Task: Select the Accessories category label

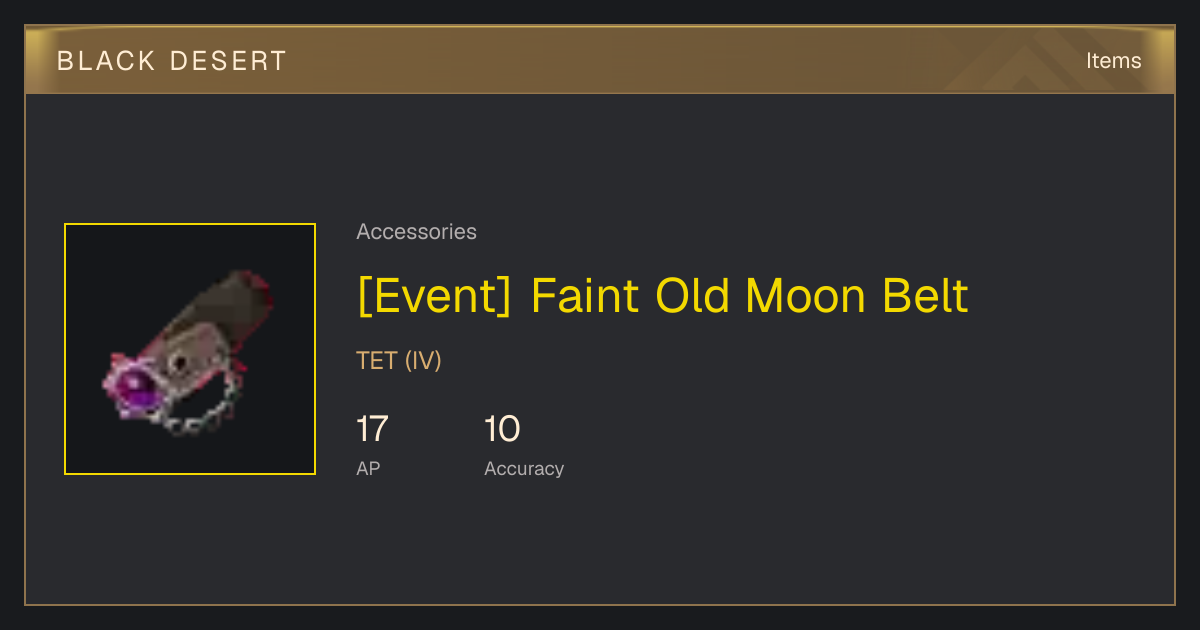Action: [416, 232]
